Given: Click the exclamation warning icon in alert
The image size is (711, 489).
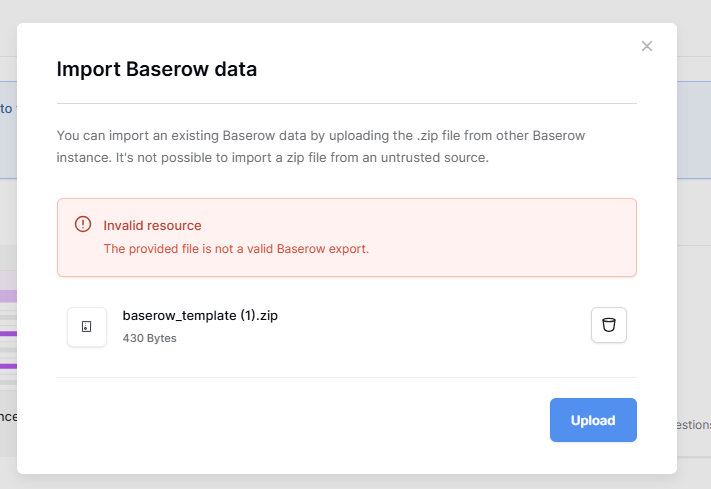Looking at the screenshot, I should (83, 224).
